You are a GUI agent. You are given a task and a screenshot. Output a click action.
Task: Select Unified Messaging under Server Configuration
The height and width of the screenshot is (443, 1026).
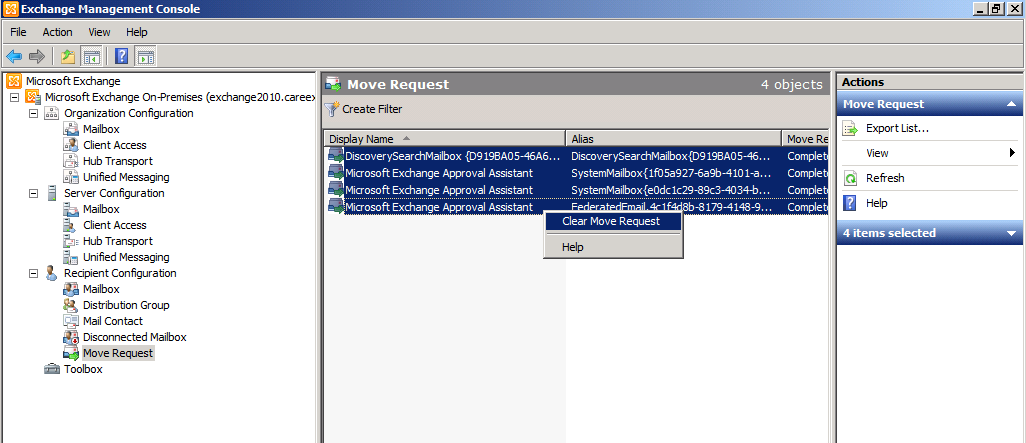click(x=126, y=257)
